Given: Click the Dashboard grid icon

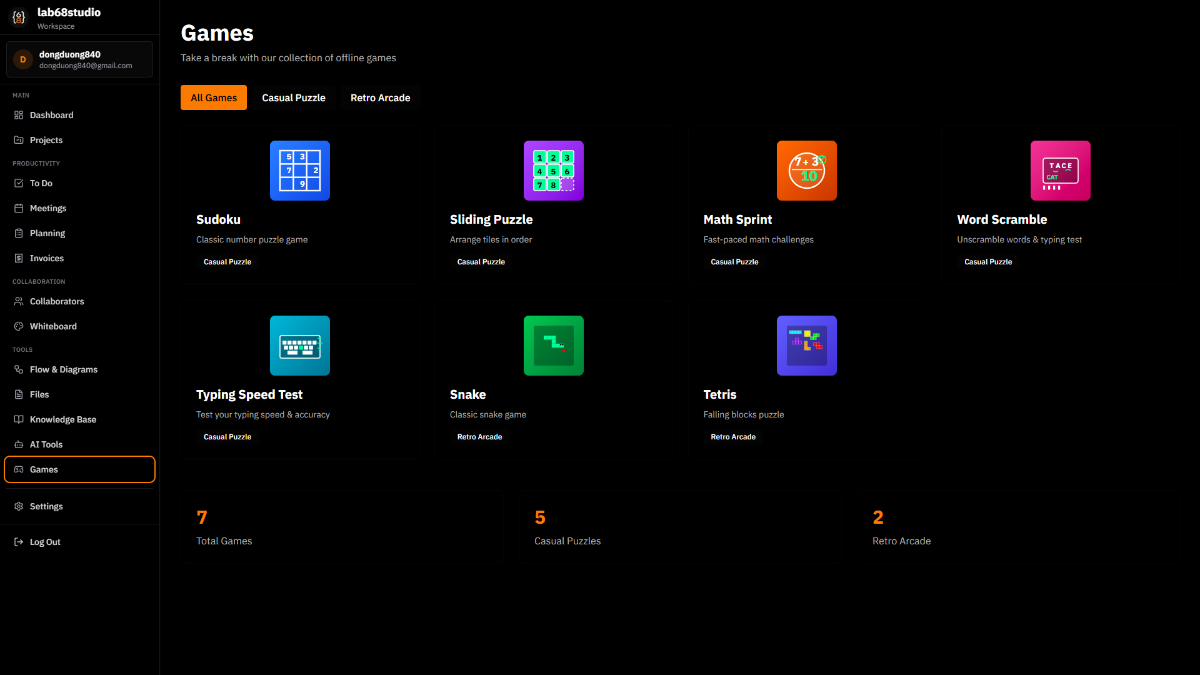Looking at the screenshot, I should tap(19, 115).
